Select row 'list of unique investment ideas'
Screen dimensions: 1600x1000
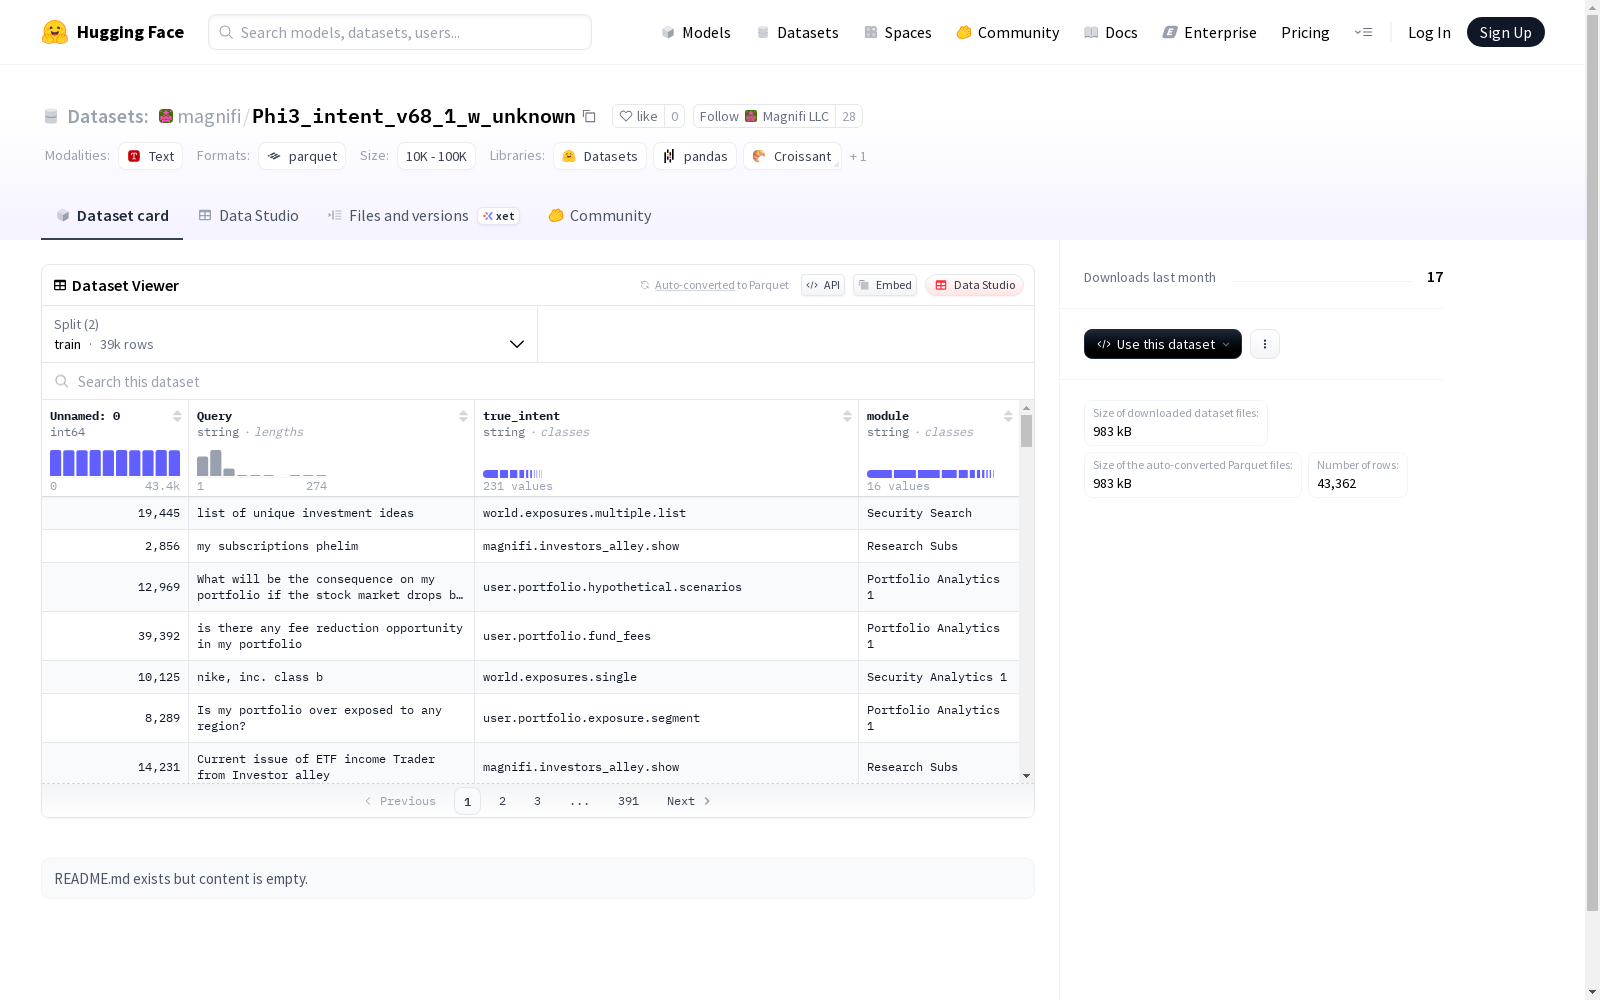click(x=530, y=513)
